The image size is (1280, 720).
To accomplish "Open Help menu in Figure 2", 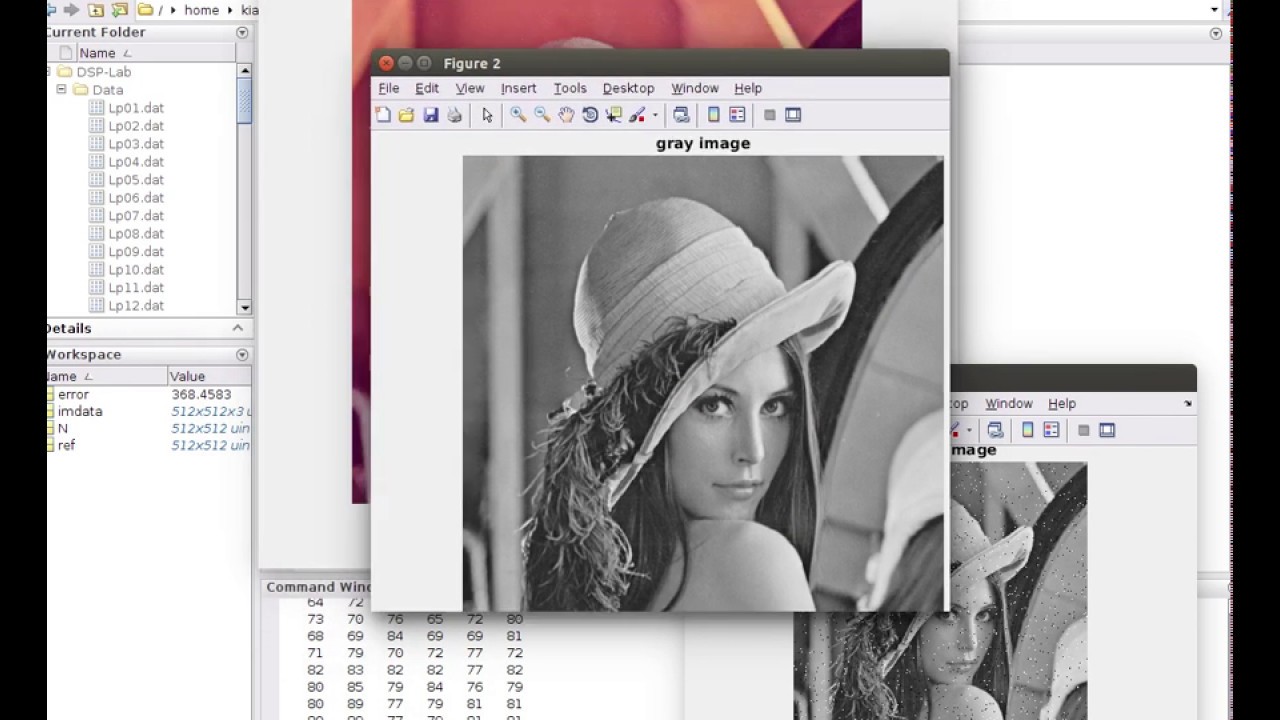I will pyautogui.click(x=748, y=88).
